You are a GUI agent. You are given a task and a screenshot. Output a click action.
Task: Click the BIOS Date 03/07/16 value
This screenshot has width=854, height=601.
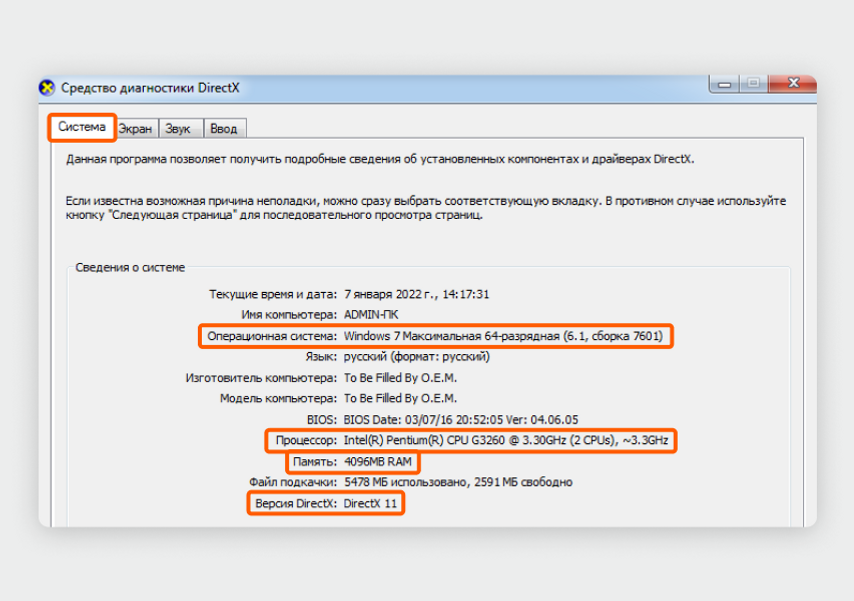461,420
